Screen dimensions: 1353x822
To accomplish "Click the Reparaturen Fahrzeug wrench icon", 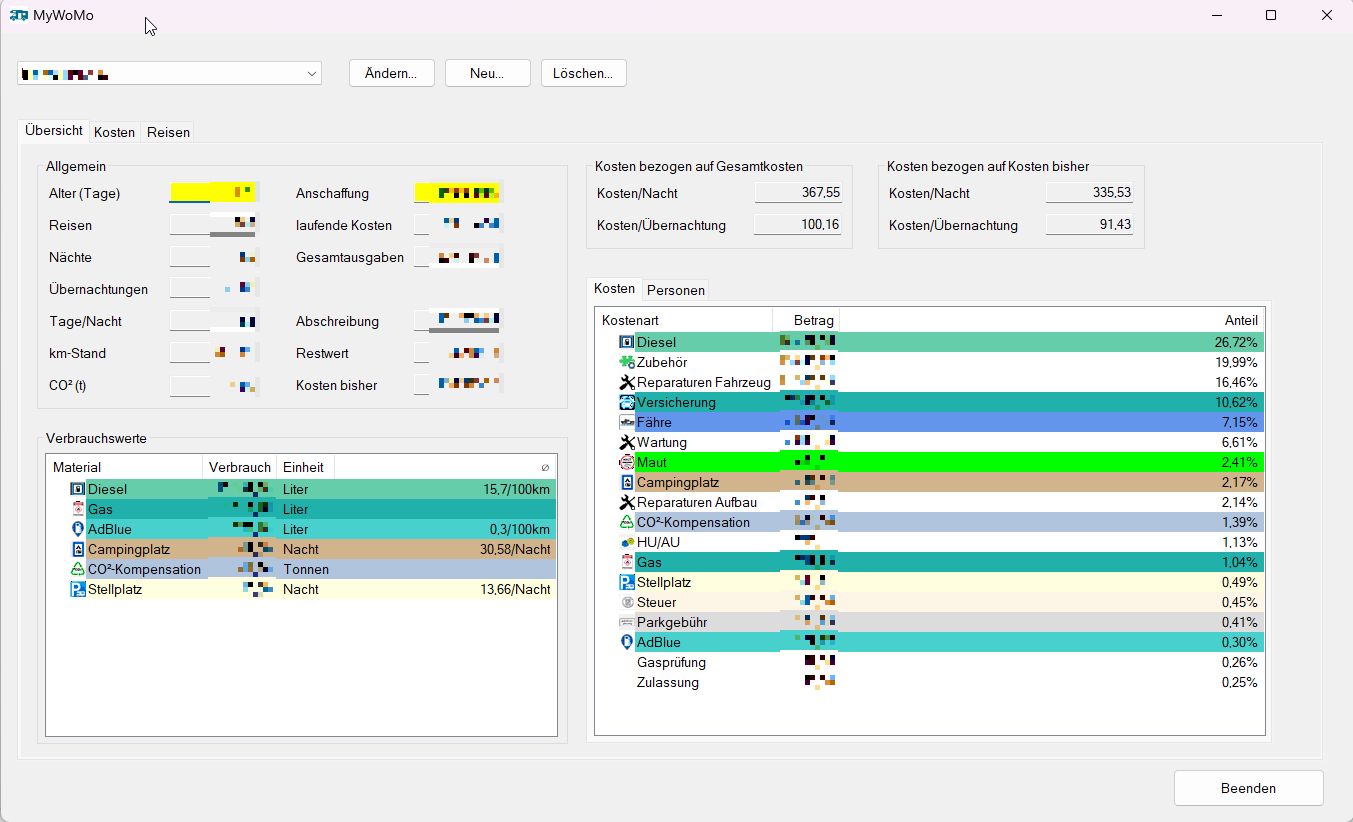I will [627, 382].
